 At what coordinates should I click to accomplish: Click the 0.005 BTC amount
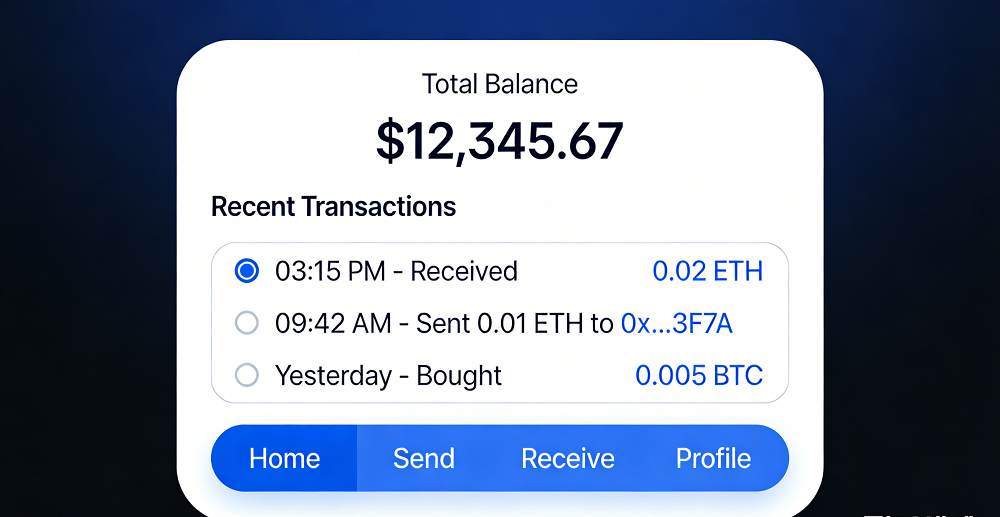coord(699,375)
